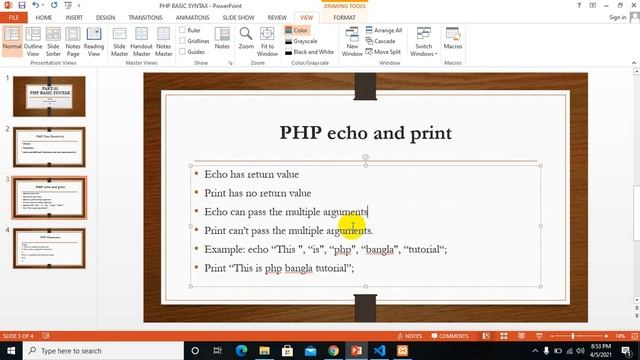Image resolution: width=640 pixels, height=360 pixels.
Task: Toggle Notes pane from ribbon
Action: (x=222, y=38)
